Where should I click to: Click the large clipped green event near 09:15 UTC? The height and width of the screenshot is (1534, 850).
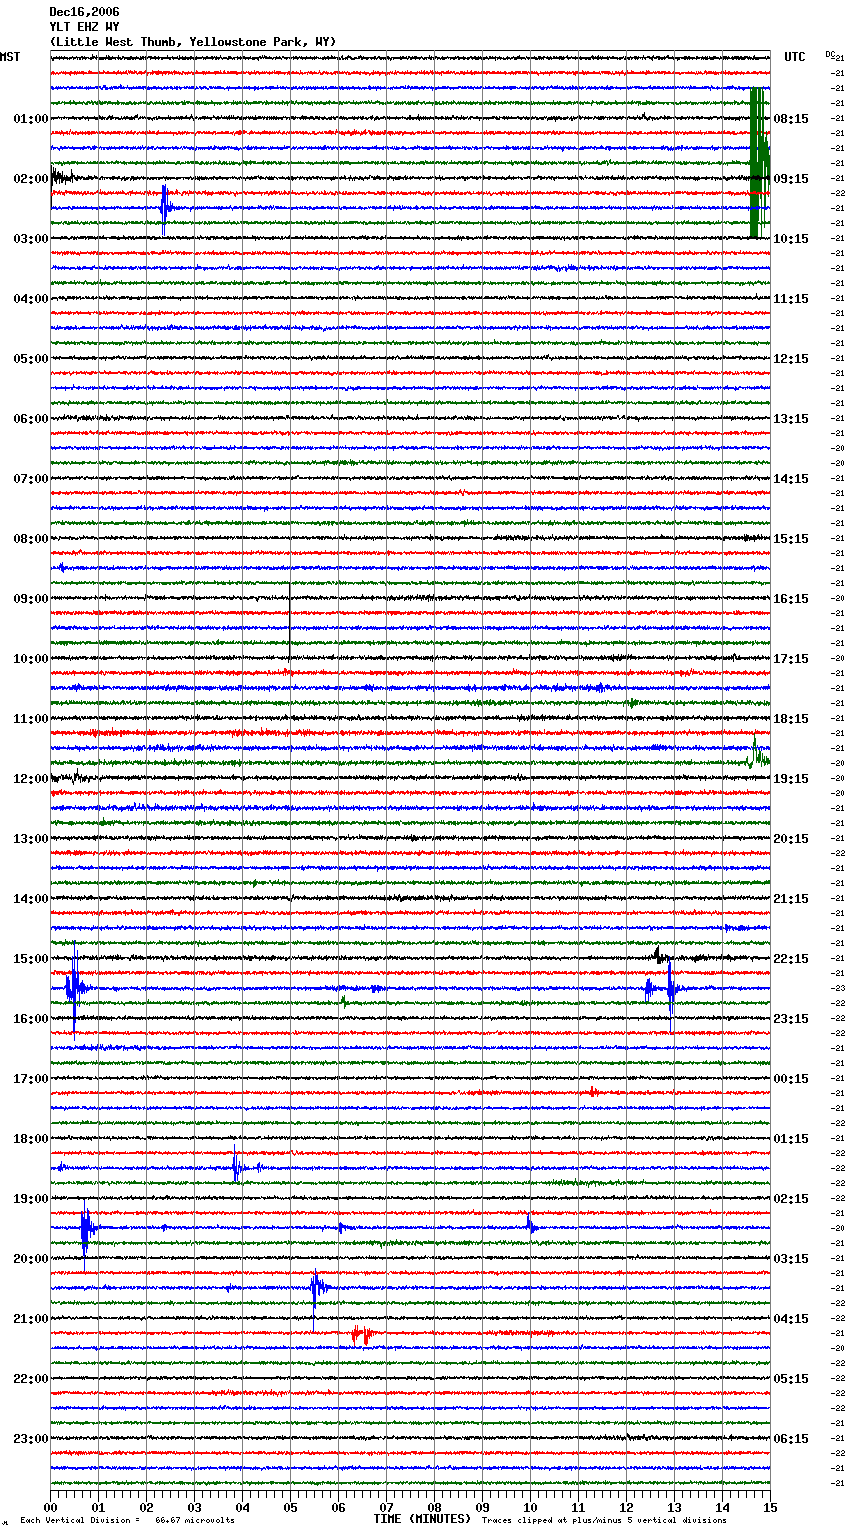click(759, 163)
